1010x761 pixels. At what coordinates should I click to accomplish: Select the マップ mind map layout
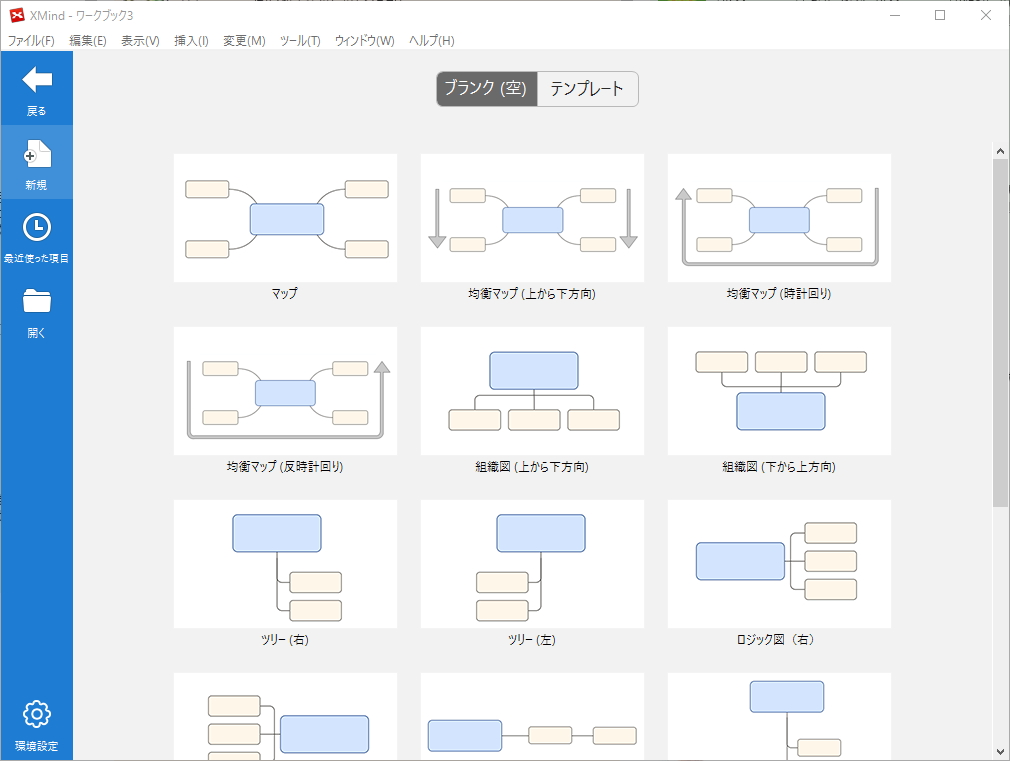284,218
